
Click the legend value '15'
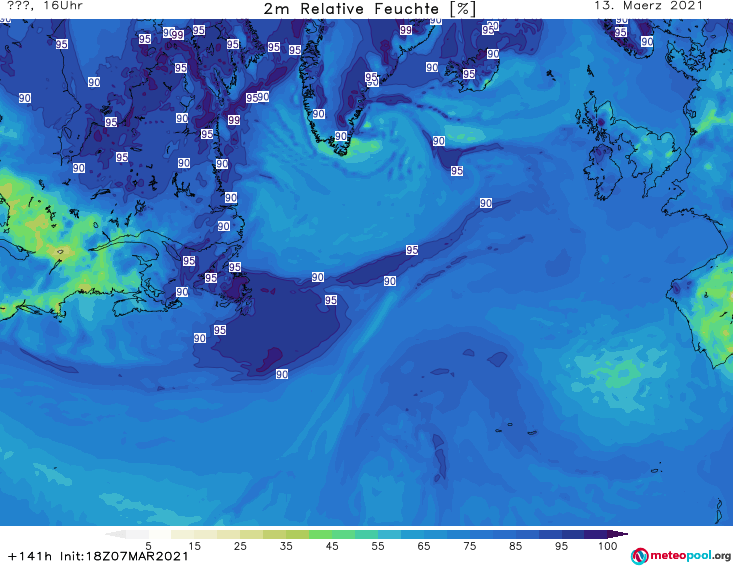tap(194, 546)
